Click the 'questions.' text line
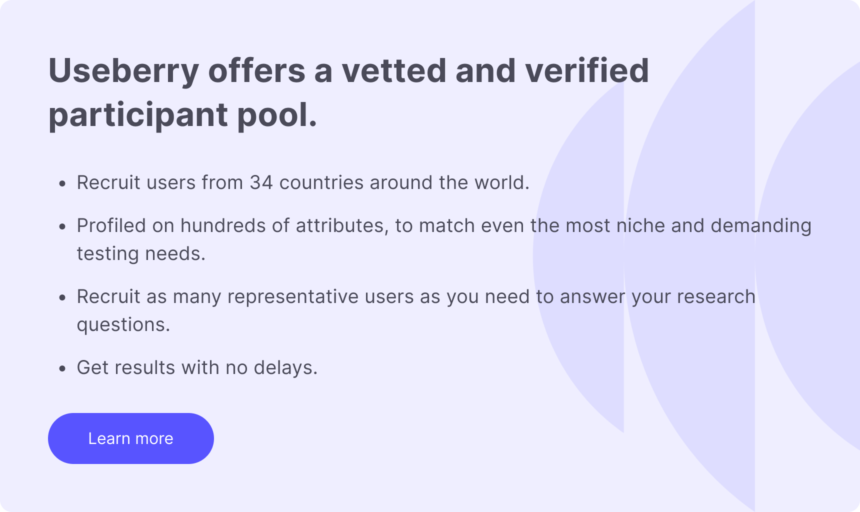Image resolution: width=860 pixels, height=512 pixels. tap(123, 325)
